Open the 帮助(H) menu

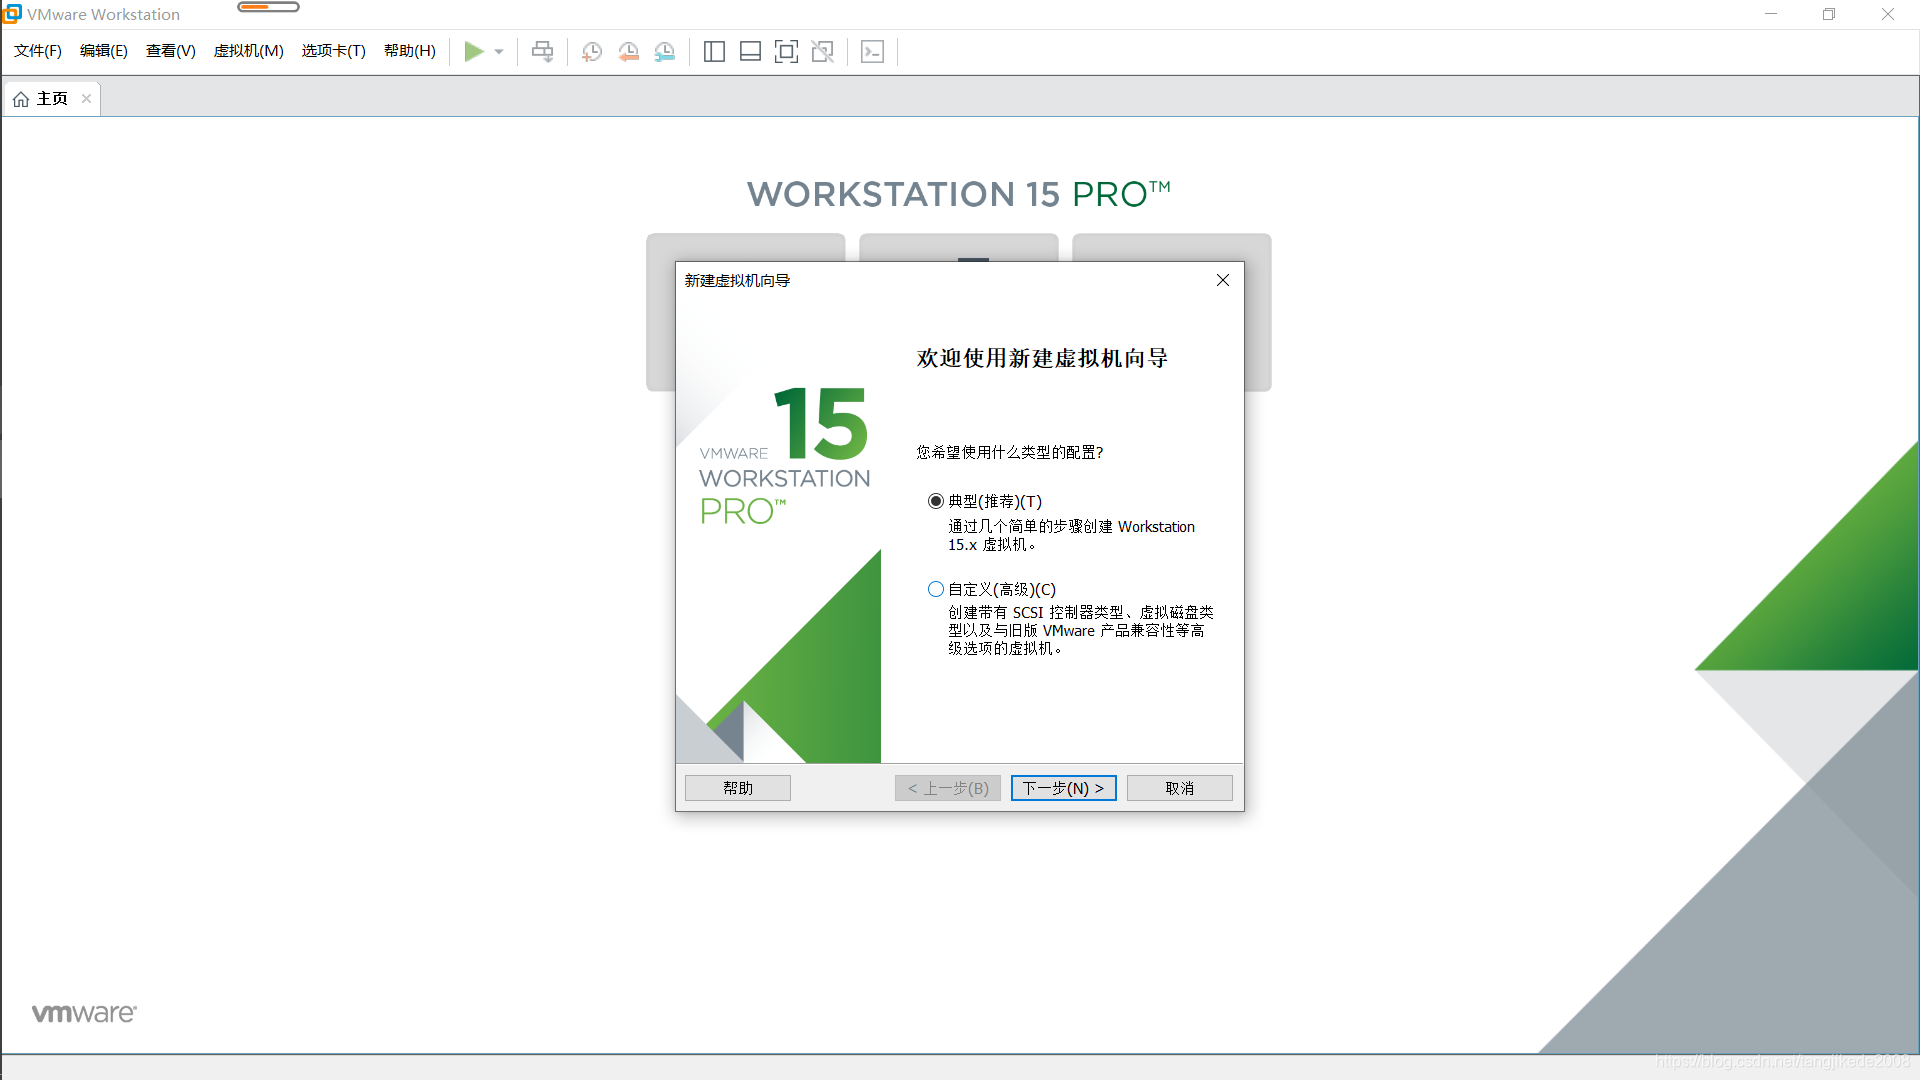coord(410,51)
